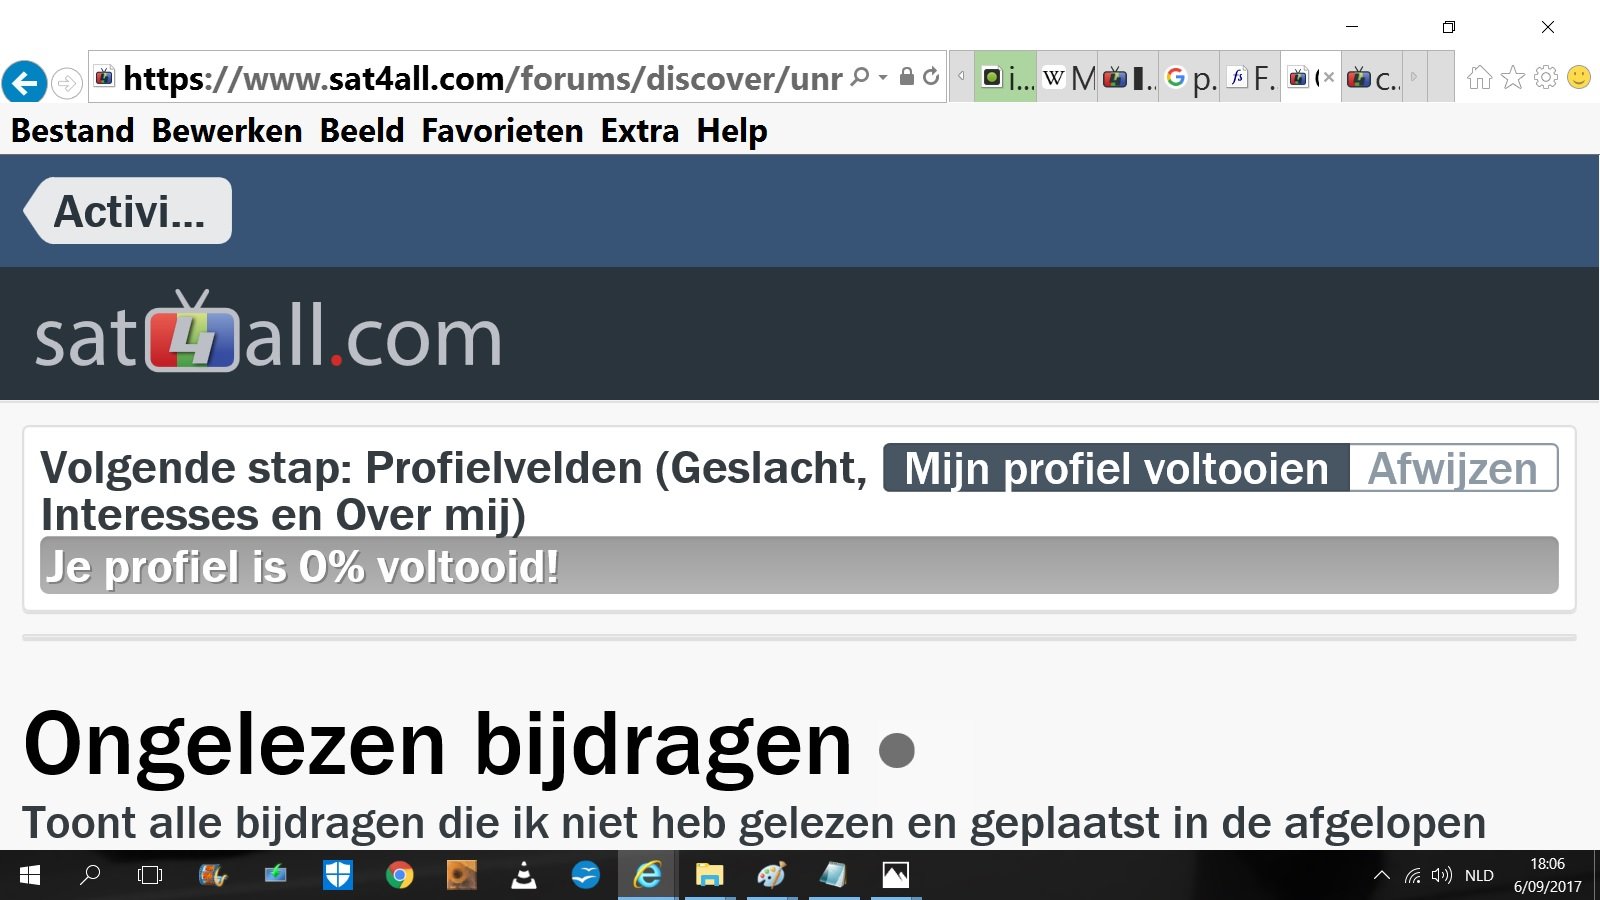The image size is (1600, 900).
Task: Open the Photos app on the taskbar
Action: tap(895, 876)
